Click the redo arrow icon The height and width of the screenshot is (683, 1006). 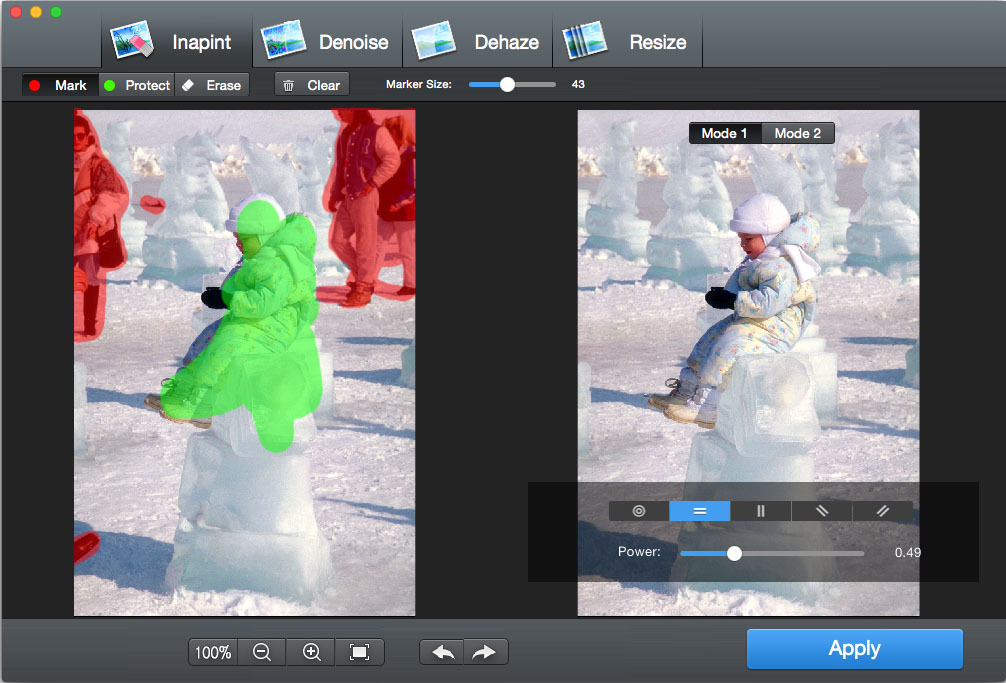485,652
